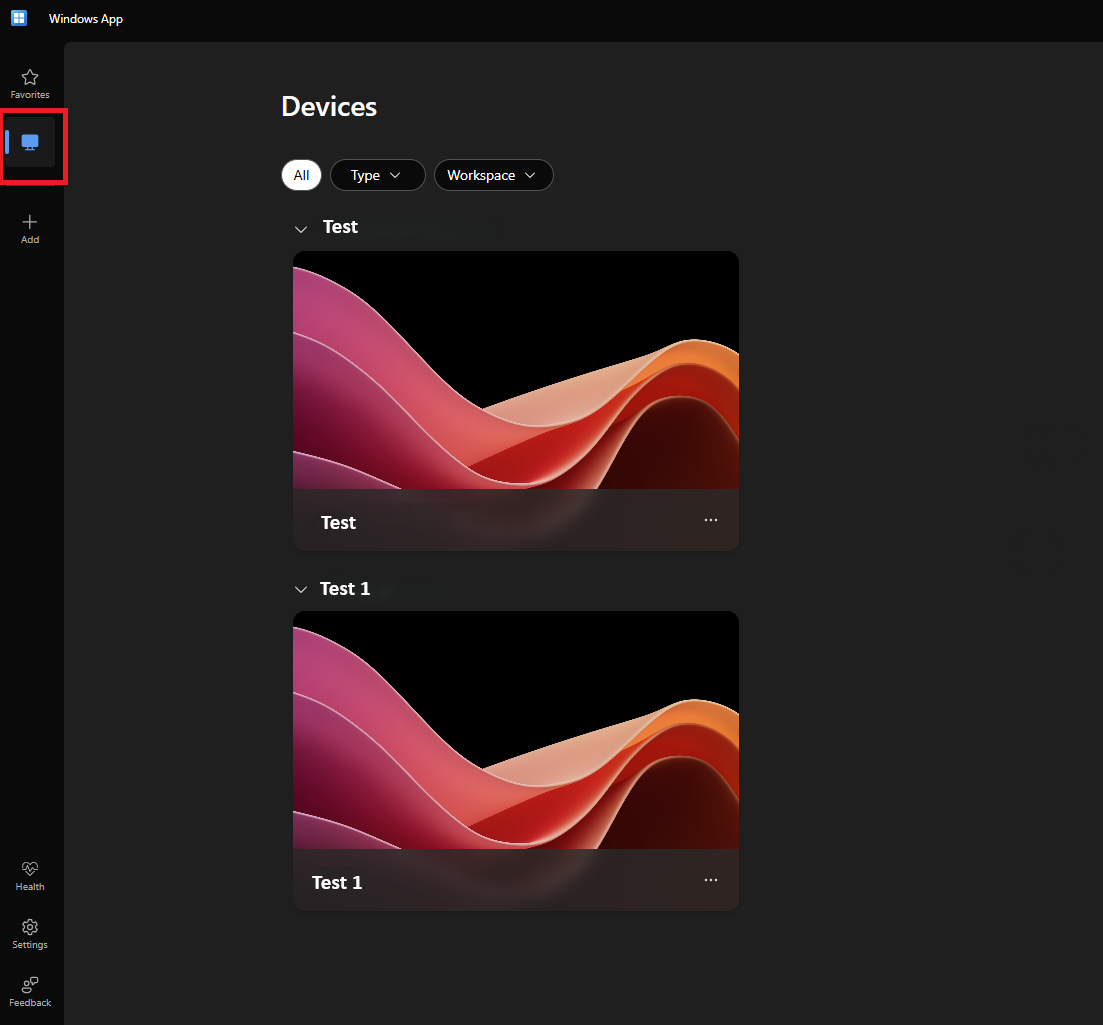The height and width of the screenshot is (1025, 1103).
Task: Click the Test 1 group header text
Action: coord(345,589)
